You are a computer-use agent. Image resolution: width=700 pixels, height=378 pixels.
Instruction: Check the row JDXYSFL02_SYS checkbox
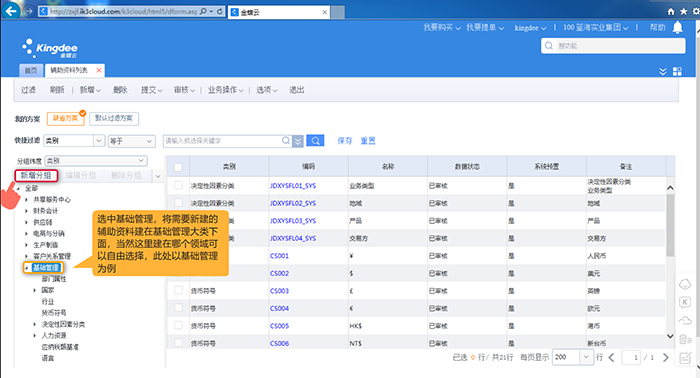178,203
